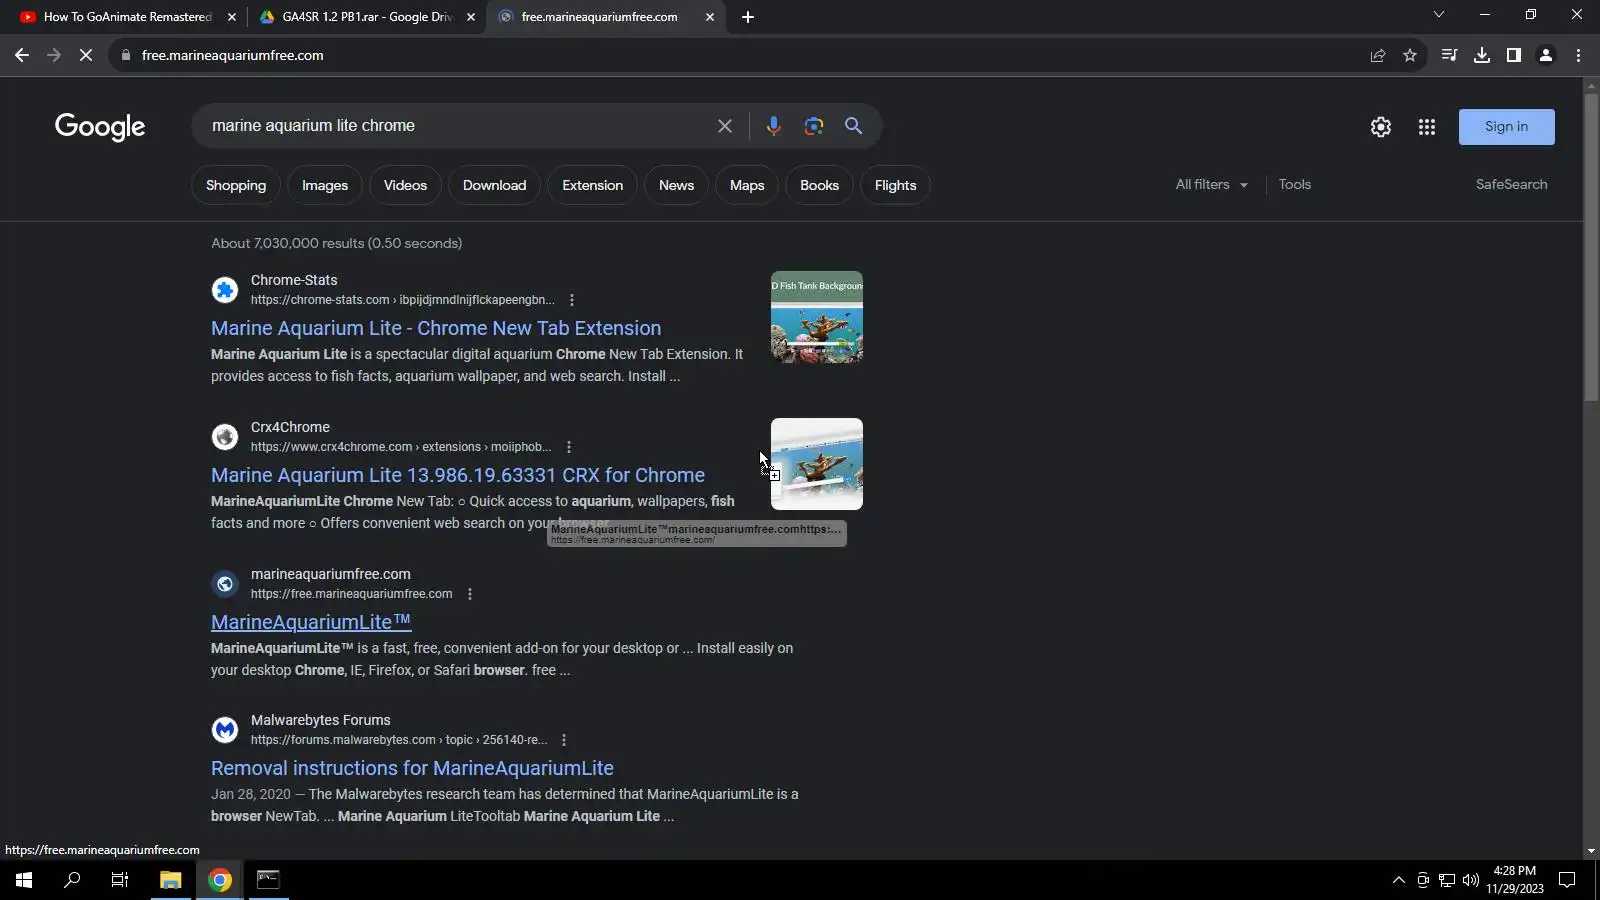
Task: Switch to How To GoAnimate Remastered tab
Action: pos(128,17)
